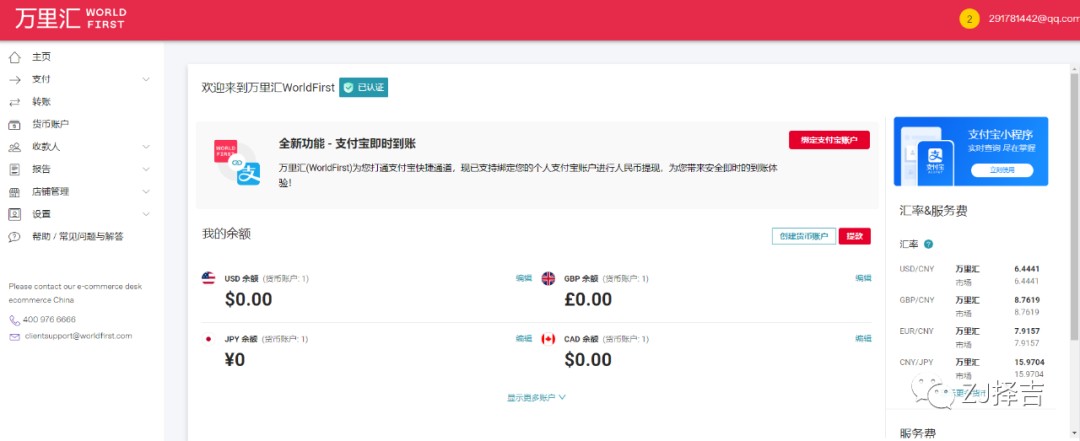Click the USD/CNY rate row label
This screenshot has height=441, width=1080.
pyautogui.click(x=917, y=269)
